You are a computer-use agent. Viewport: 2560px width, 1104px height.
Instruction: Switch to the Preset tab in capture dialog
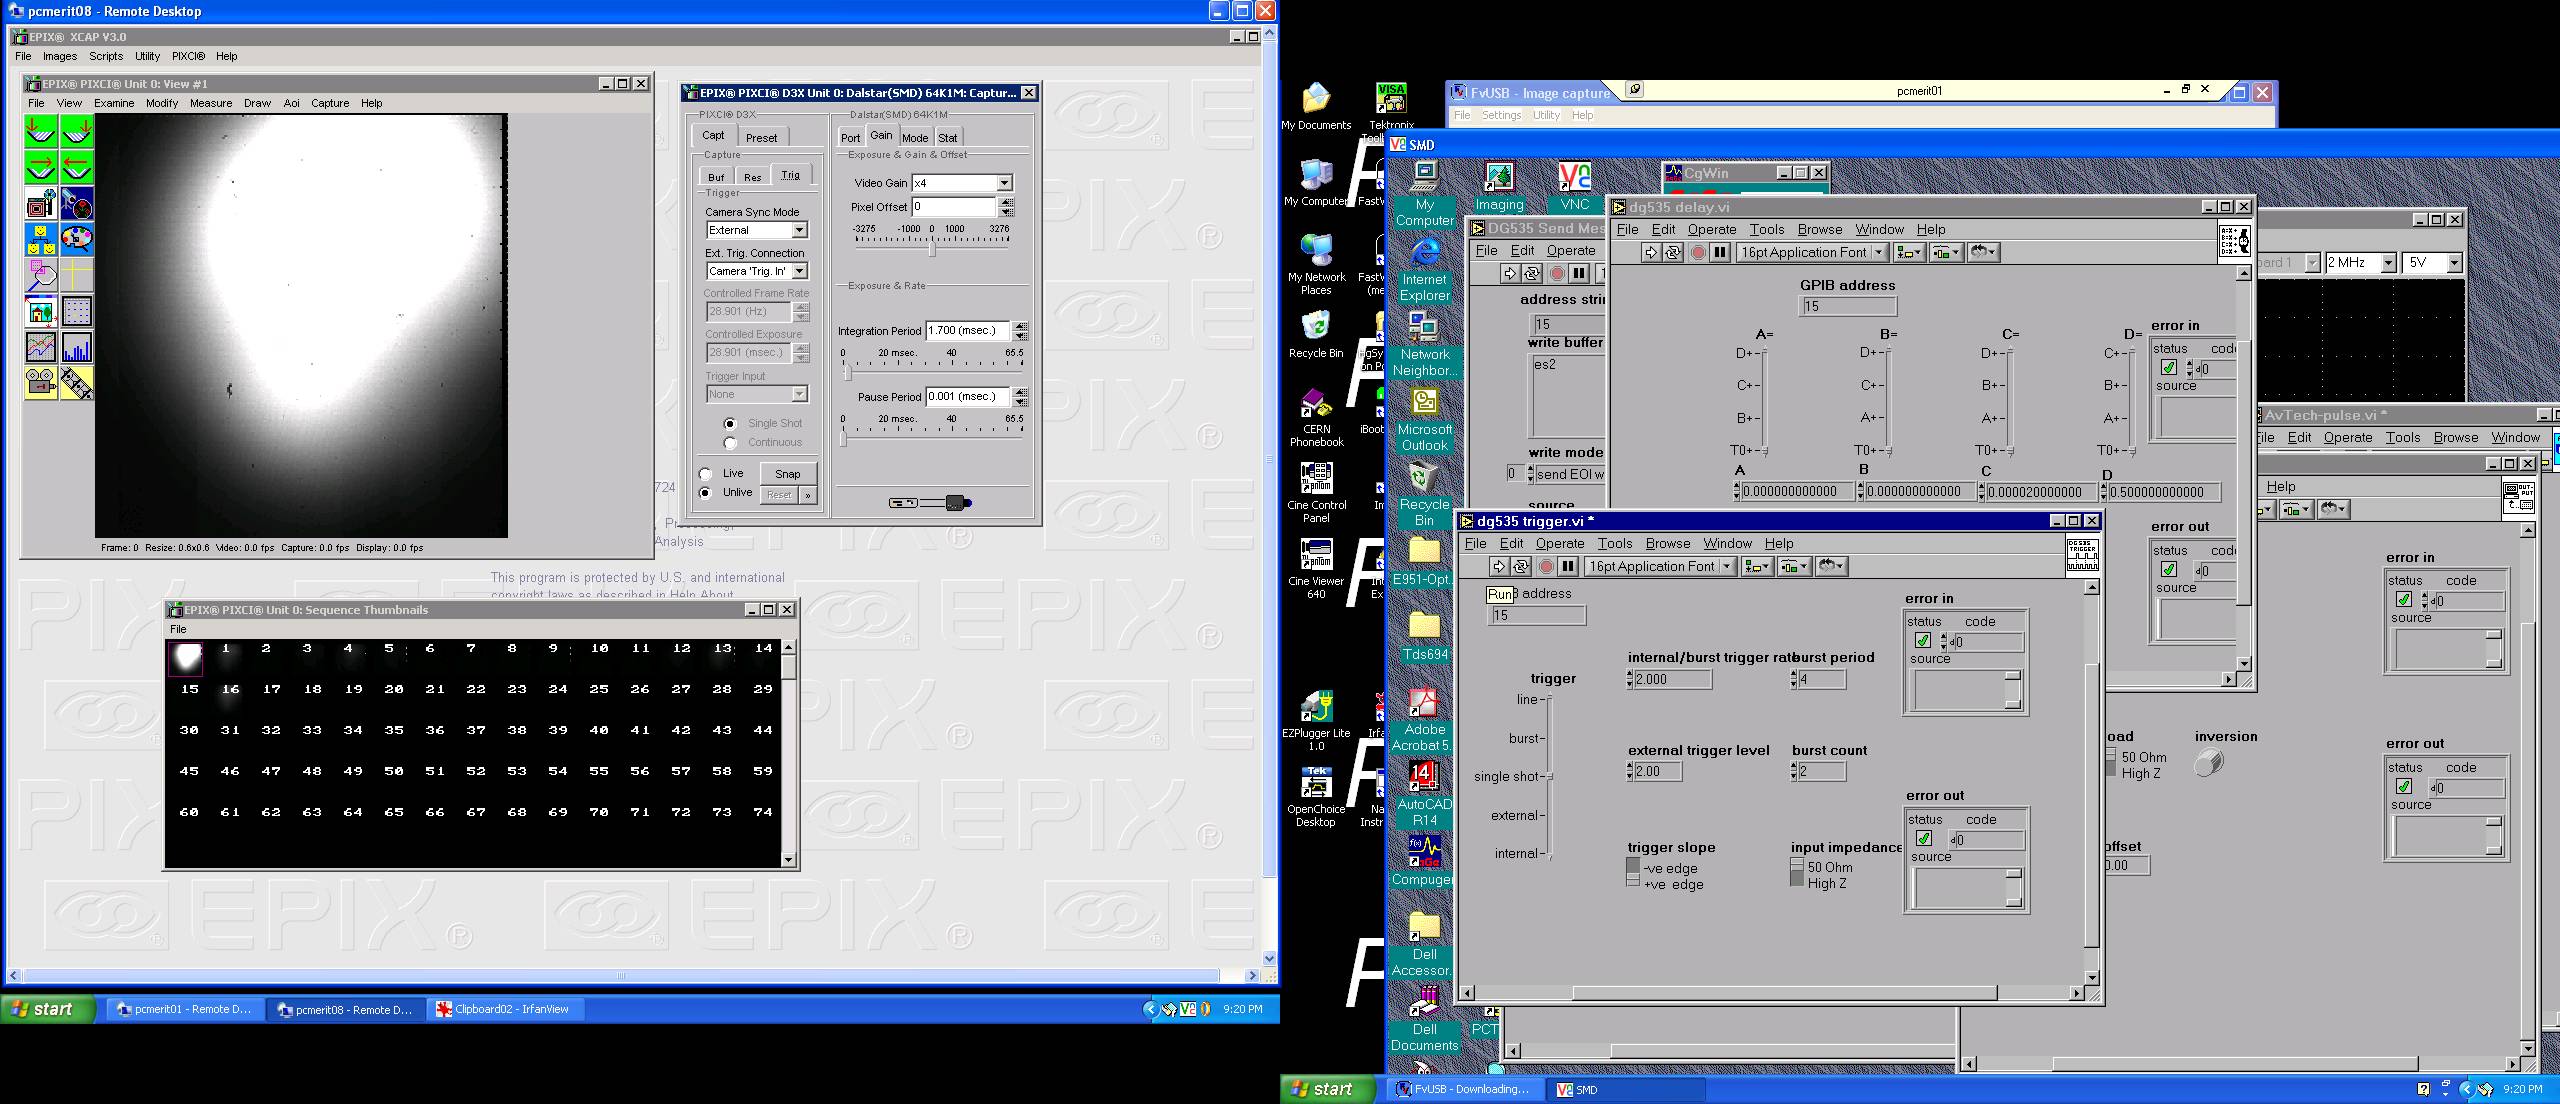[x=761, y=138]
